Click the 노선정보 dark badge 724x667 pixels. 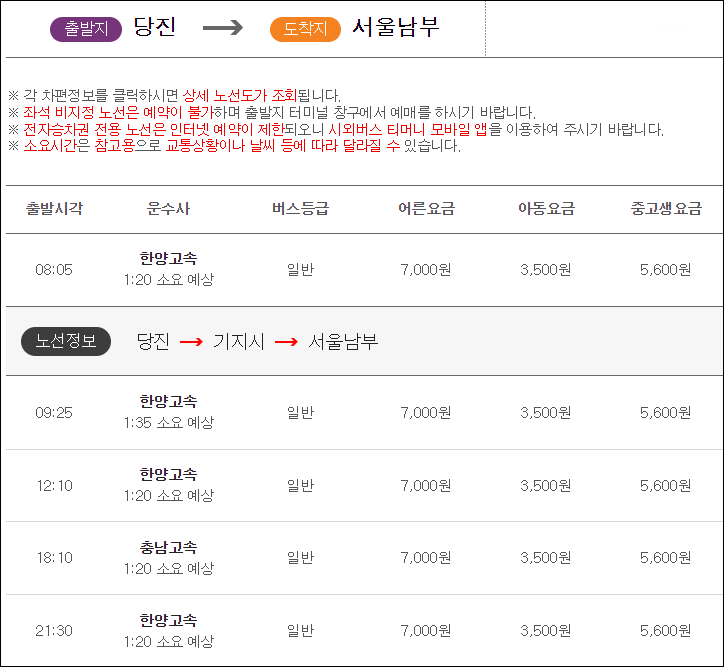tap(66, 341)
